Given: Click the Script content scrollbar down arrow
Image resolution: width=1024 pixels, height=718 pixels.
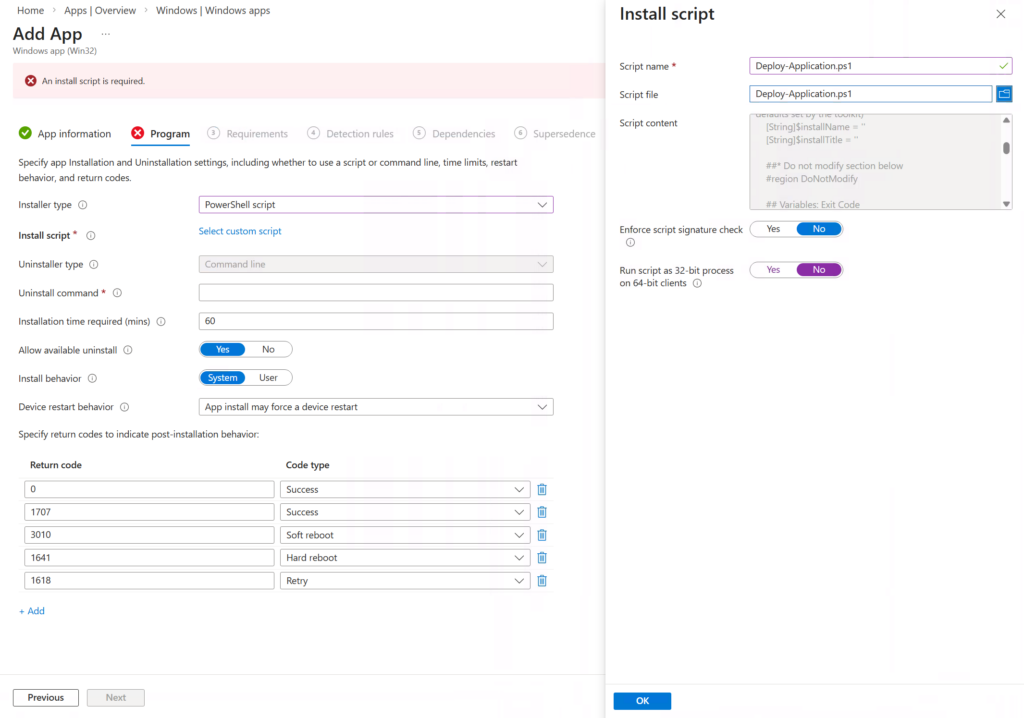Looking at the screenshot, I should pyautogui.click(x=1006, y=204).
